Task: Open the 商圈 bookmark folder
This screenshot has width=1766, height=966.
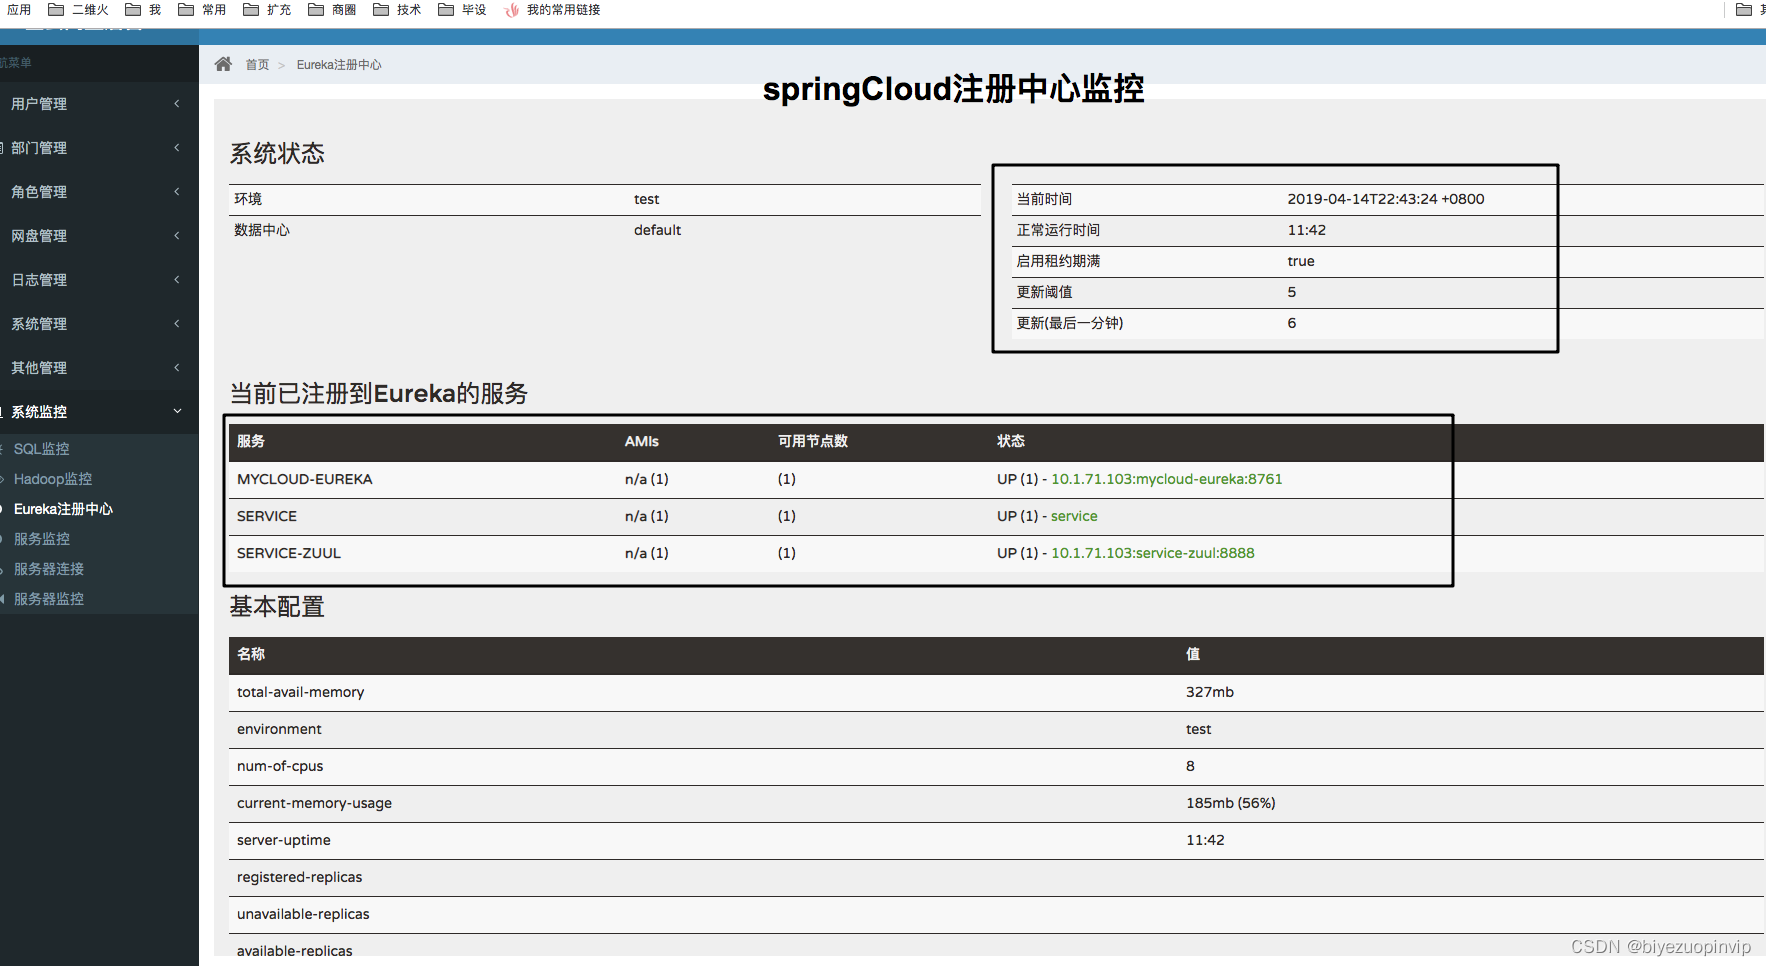Action: pyautogui.click(x=332, y=10)
